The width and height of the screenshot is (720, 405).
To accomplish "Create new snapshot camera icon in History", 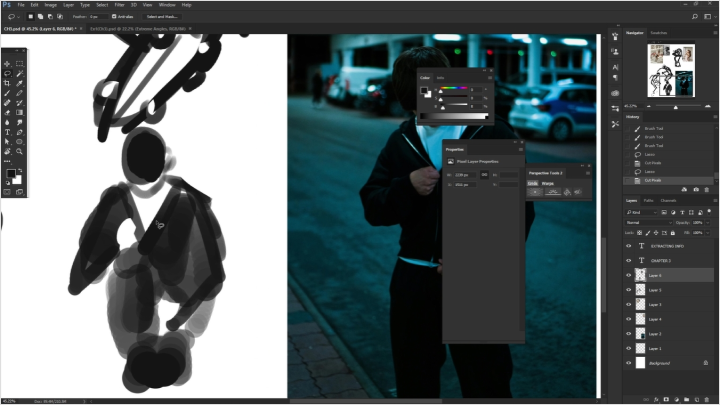I will pos(696,190).
